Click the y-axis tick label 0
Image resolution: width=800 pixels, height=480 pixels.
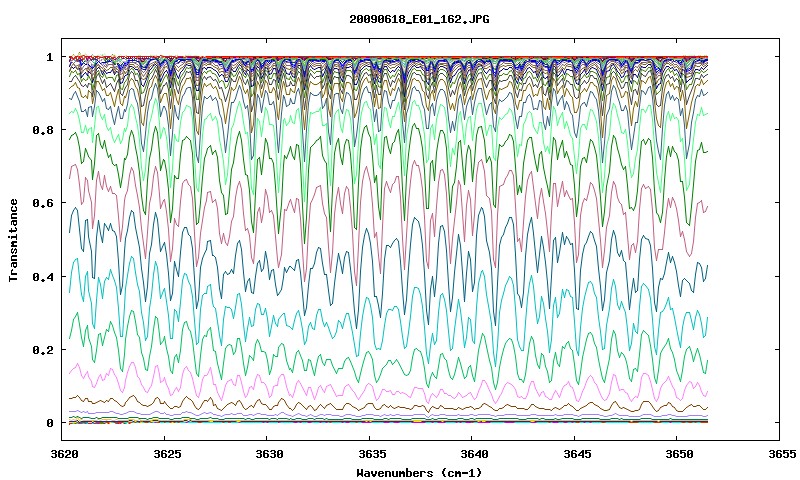click(50, 423)
